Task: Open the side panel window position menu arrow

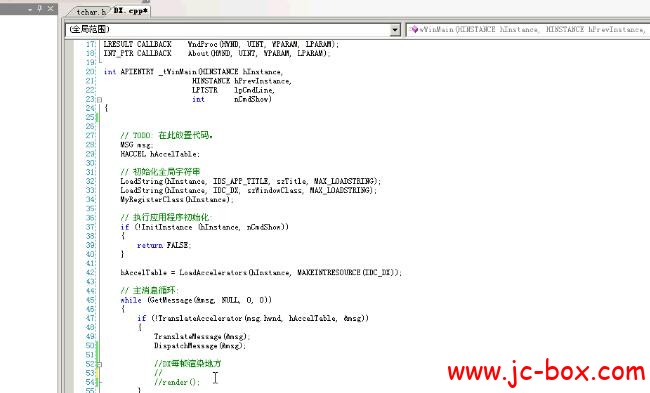Action: (x=30, y=9)
